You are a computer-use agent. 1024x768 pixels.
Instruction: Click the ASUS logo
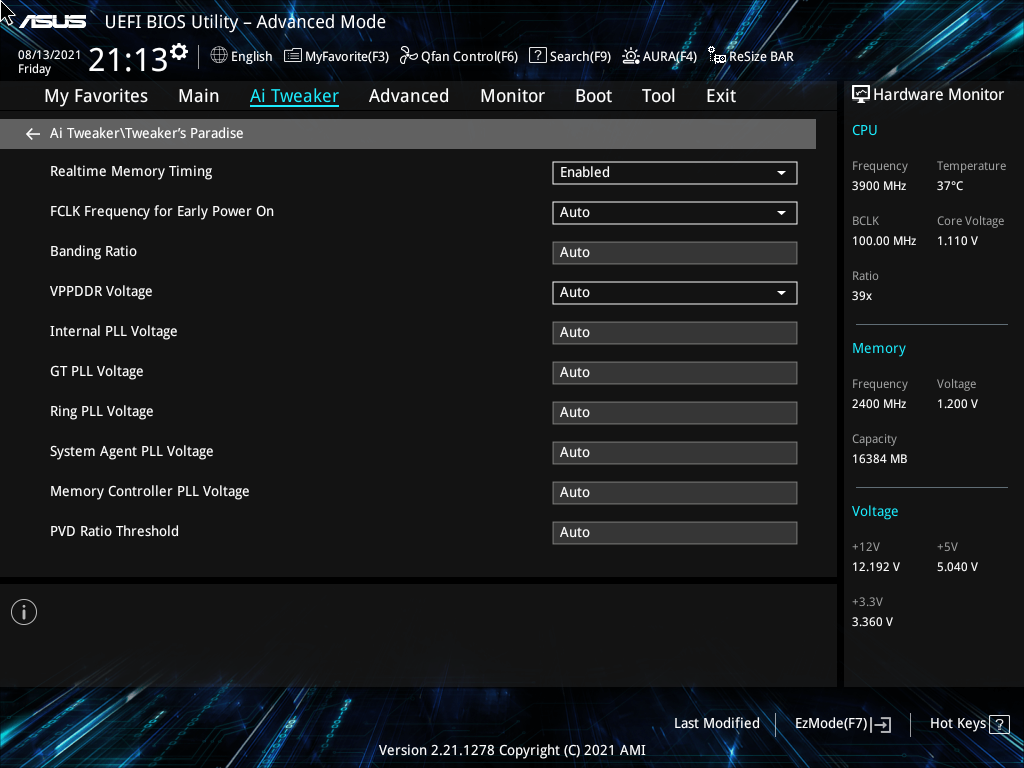(53, 22)
